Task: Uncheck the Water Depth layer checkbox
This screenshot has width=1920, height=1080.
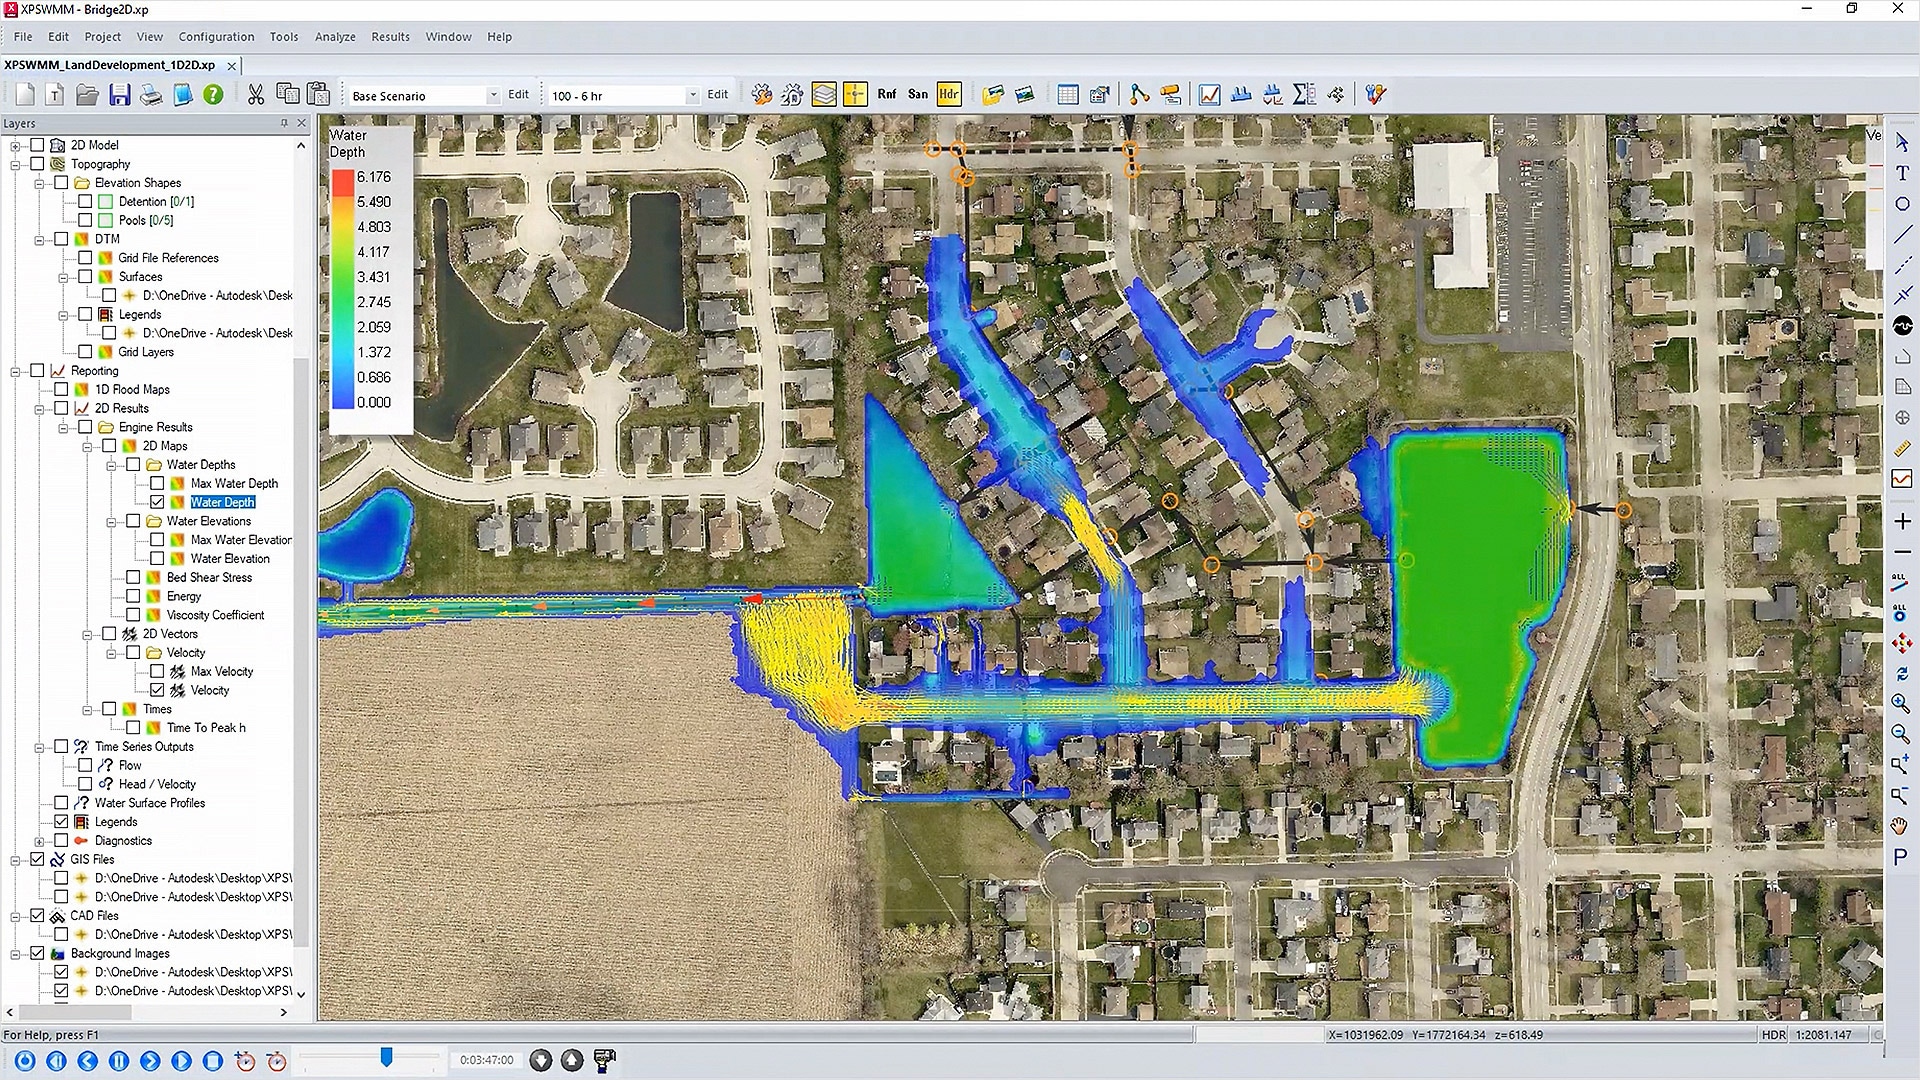Action: coord(157,502)
